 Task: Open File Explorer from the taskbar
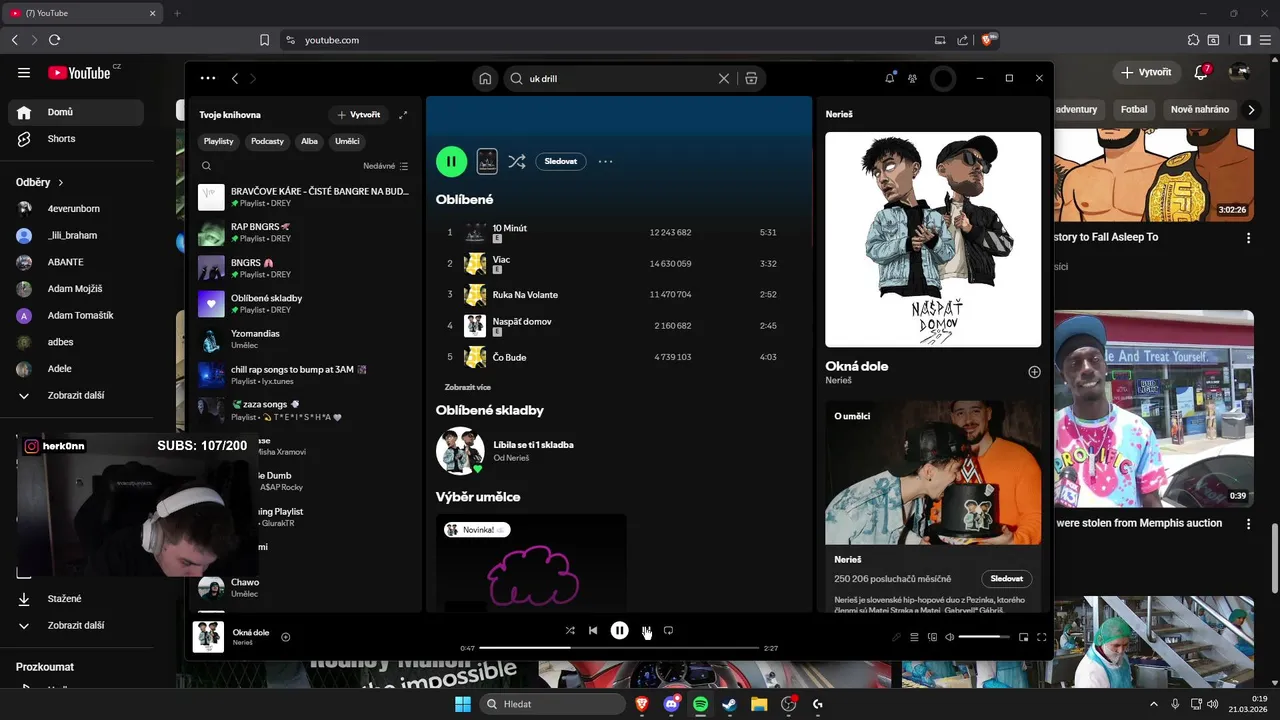coord(759,704)
